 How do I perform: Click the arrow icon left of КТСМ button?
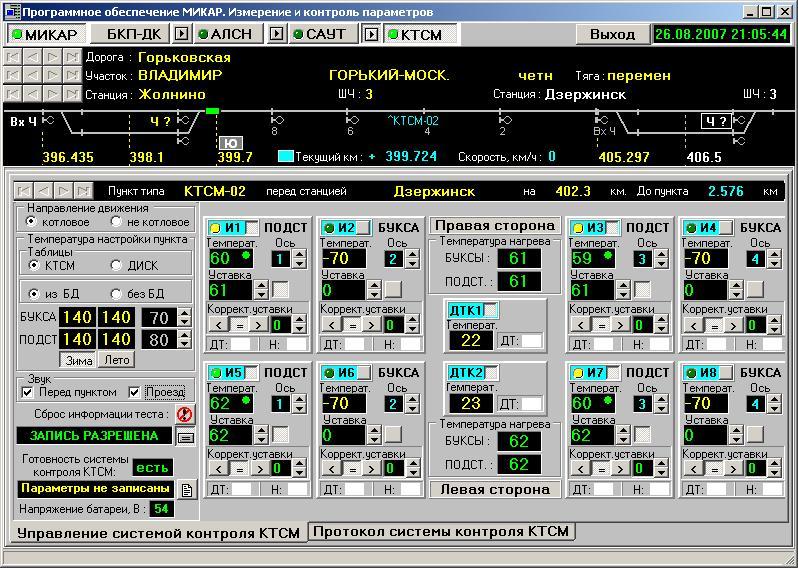[x=371, y=34]
